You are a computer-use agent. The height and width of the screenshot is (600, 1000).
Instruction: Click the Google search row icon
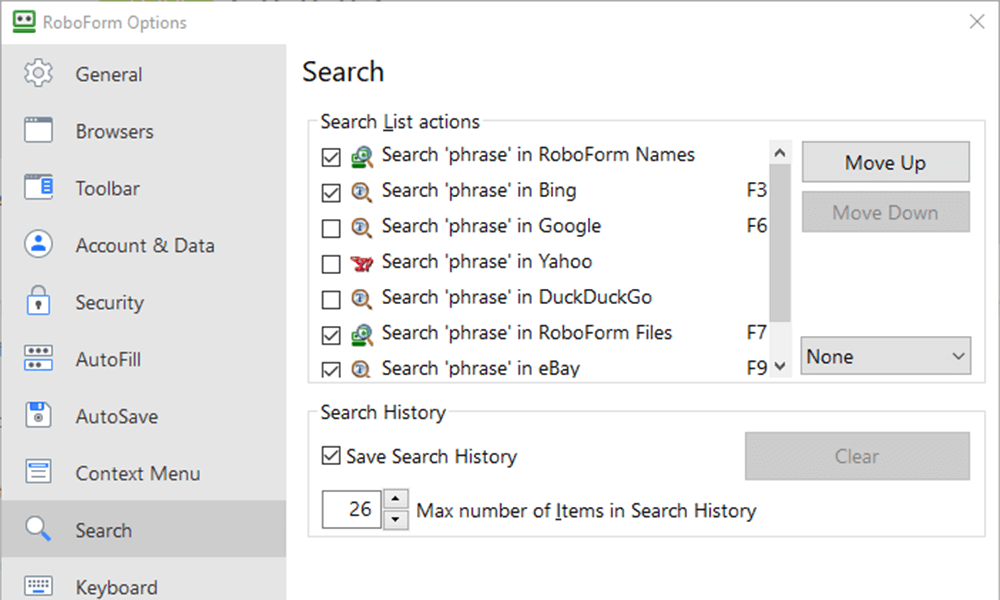[x=362, y=228]
